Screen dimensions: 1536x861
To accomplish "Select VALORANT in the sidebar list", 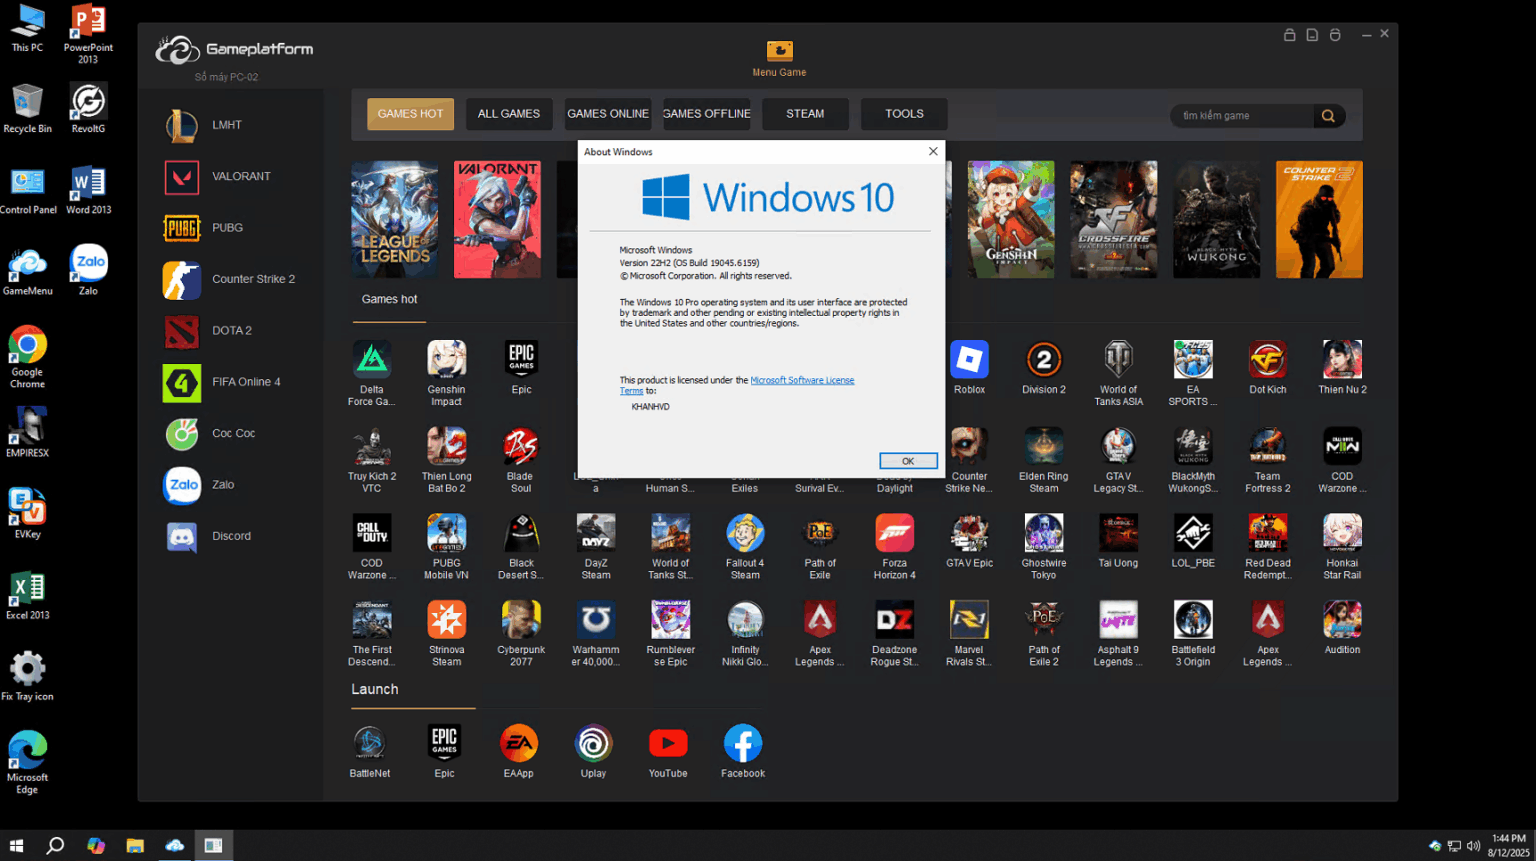I will coord(240,177).
